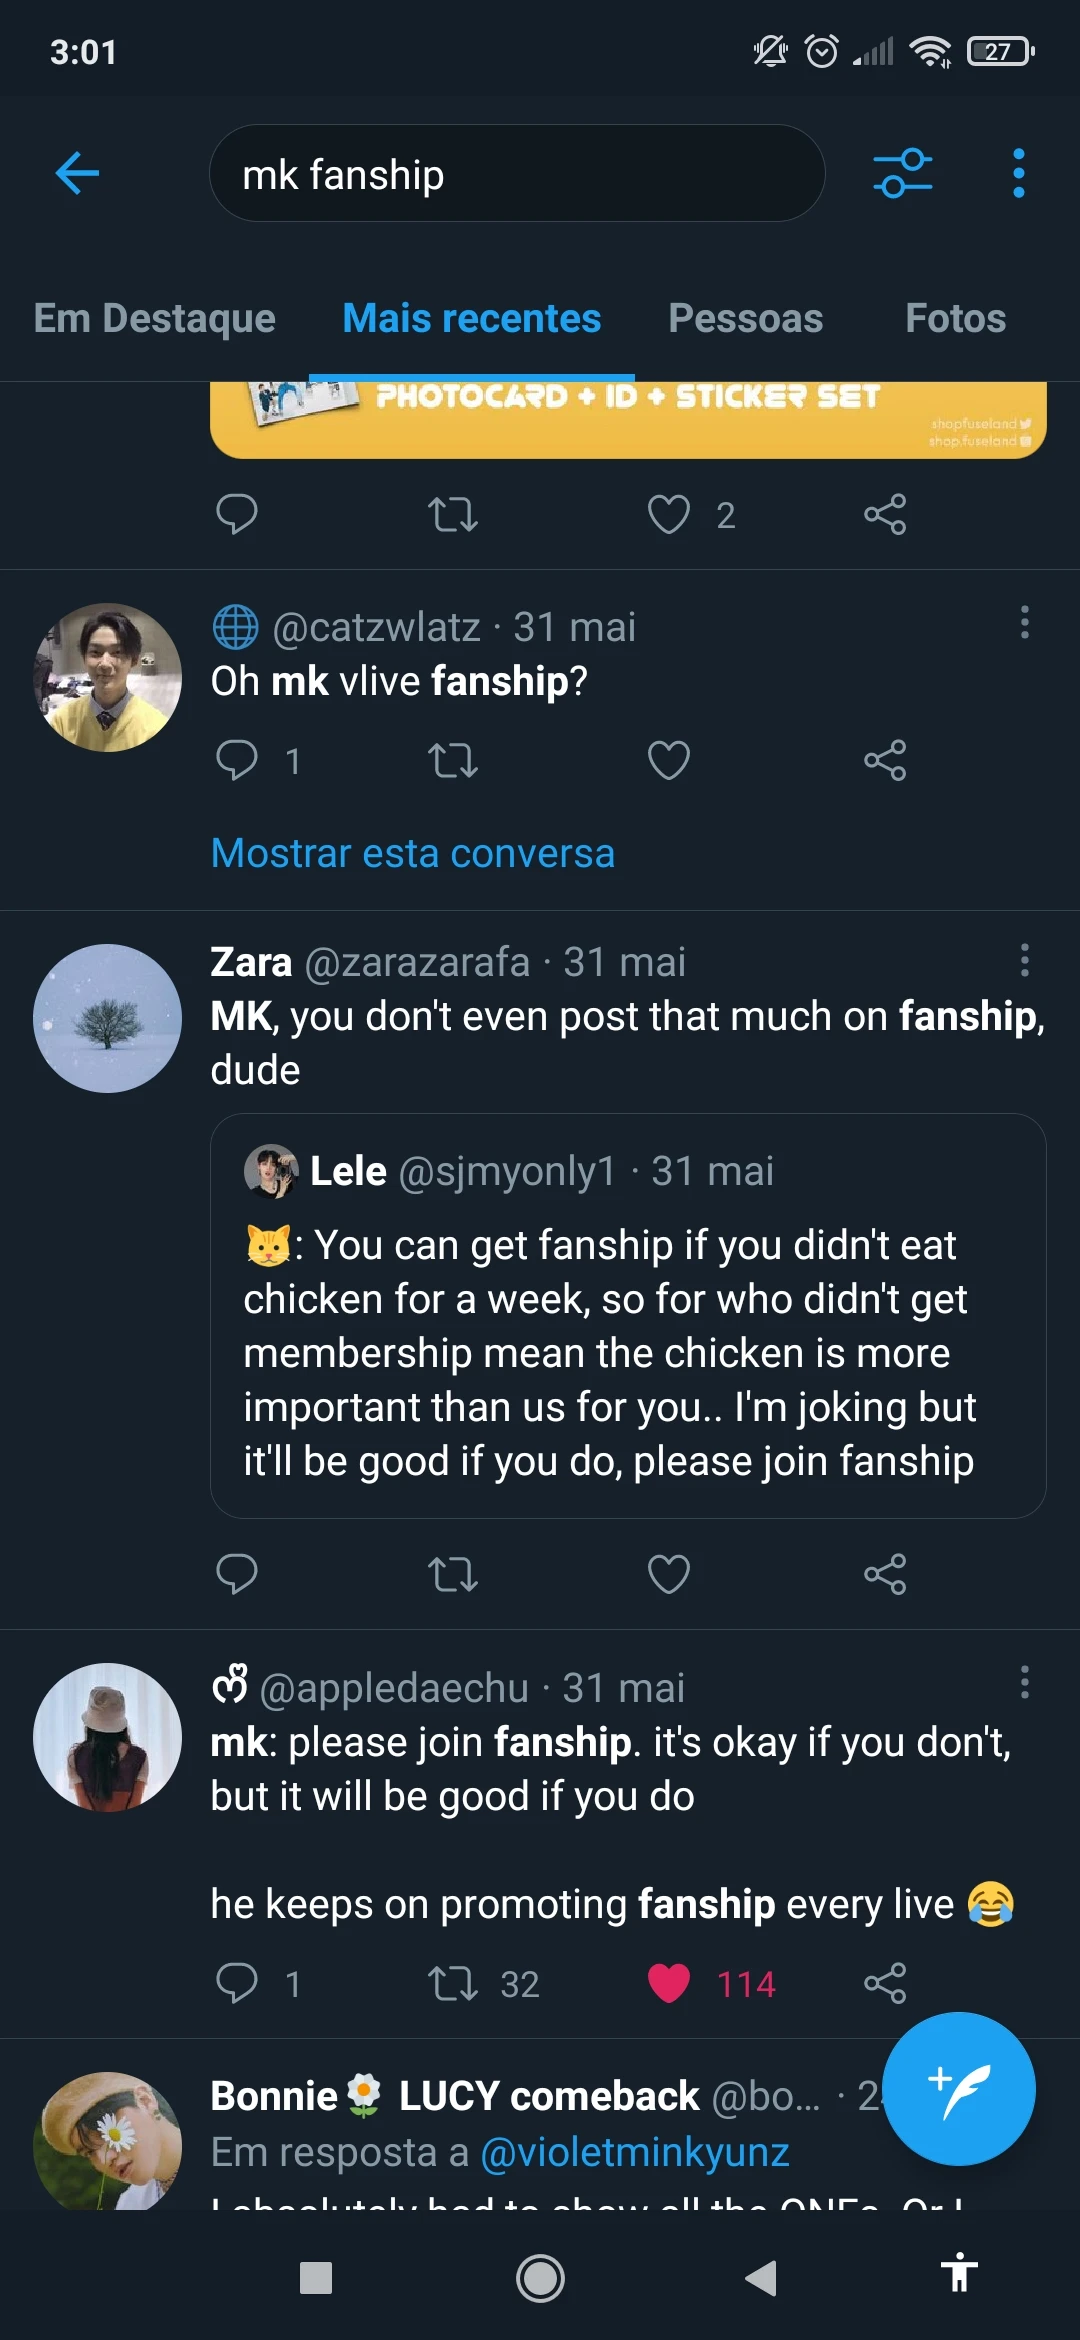
Task: Switch to the Em Destaque tab
Action: [154, 318]
